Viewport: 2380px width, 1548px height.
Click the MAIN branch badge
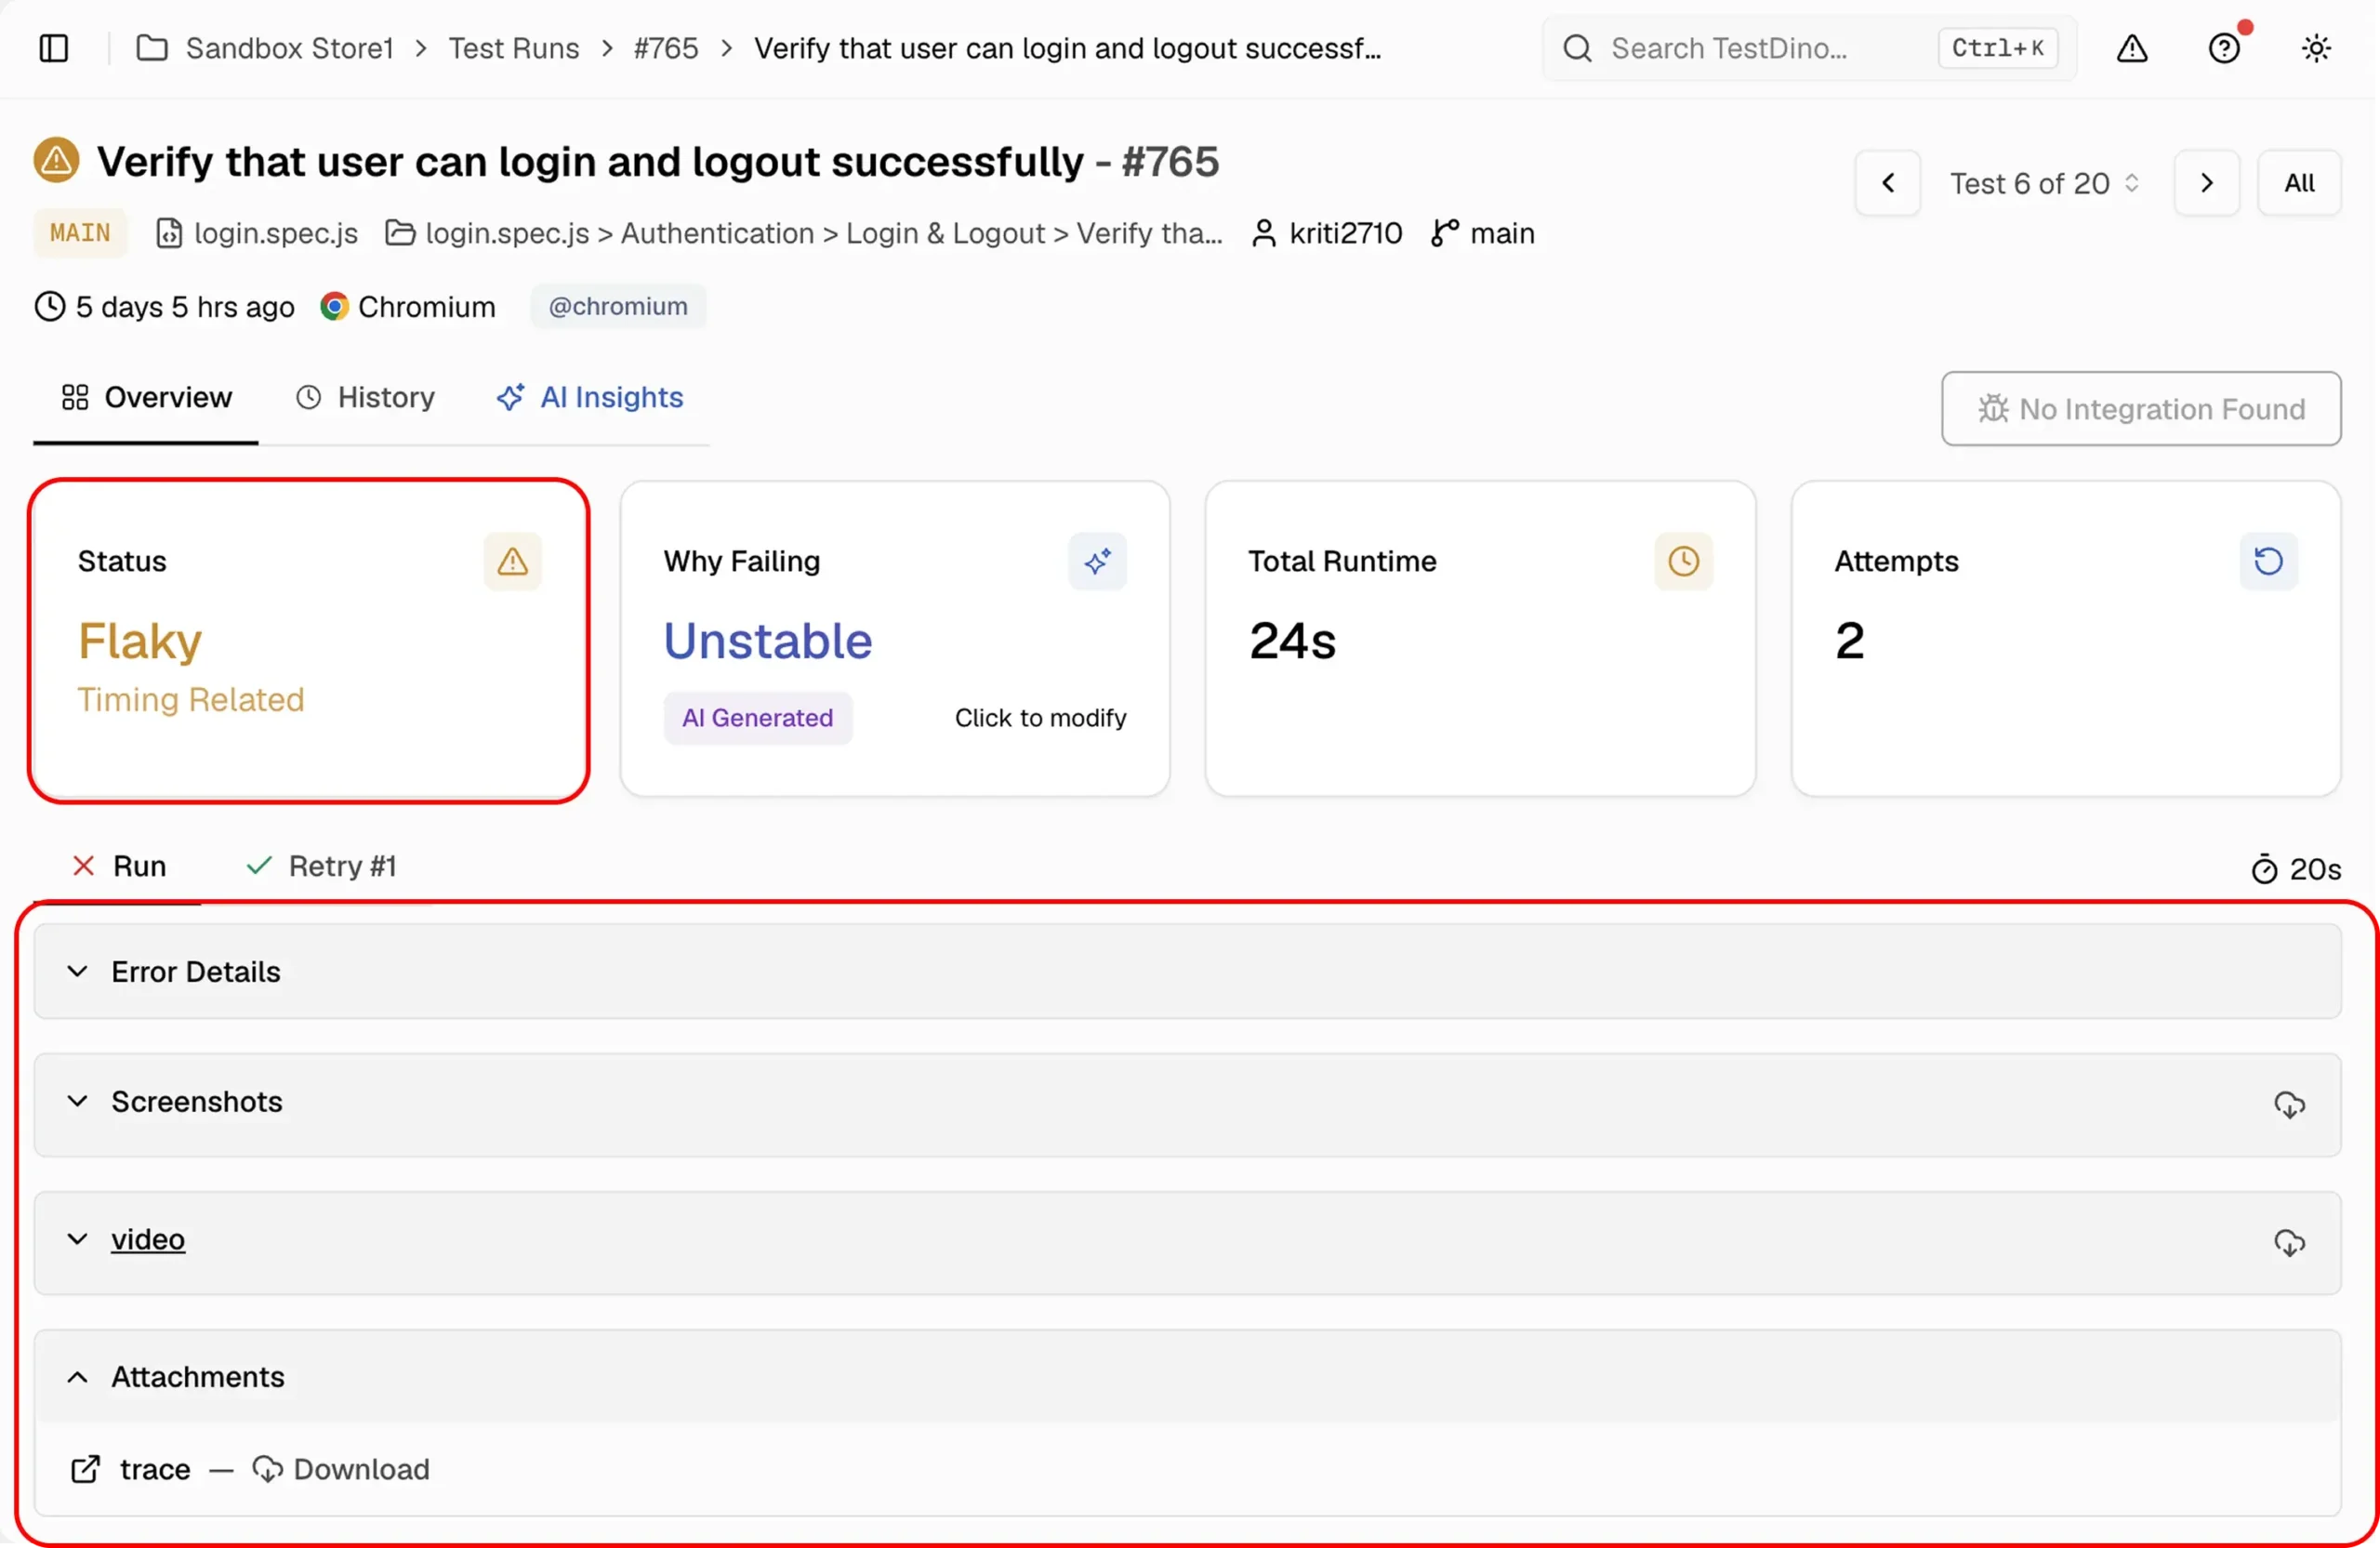point(80,233)
